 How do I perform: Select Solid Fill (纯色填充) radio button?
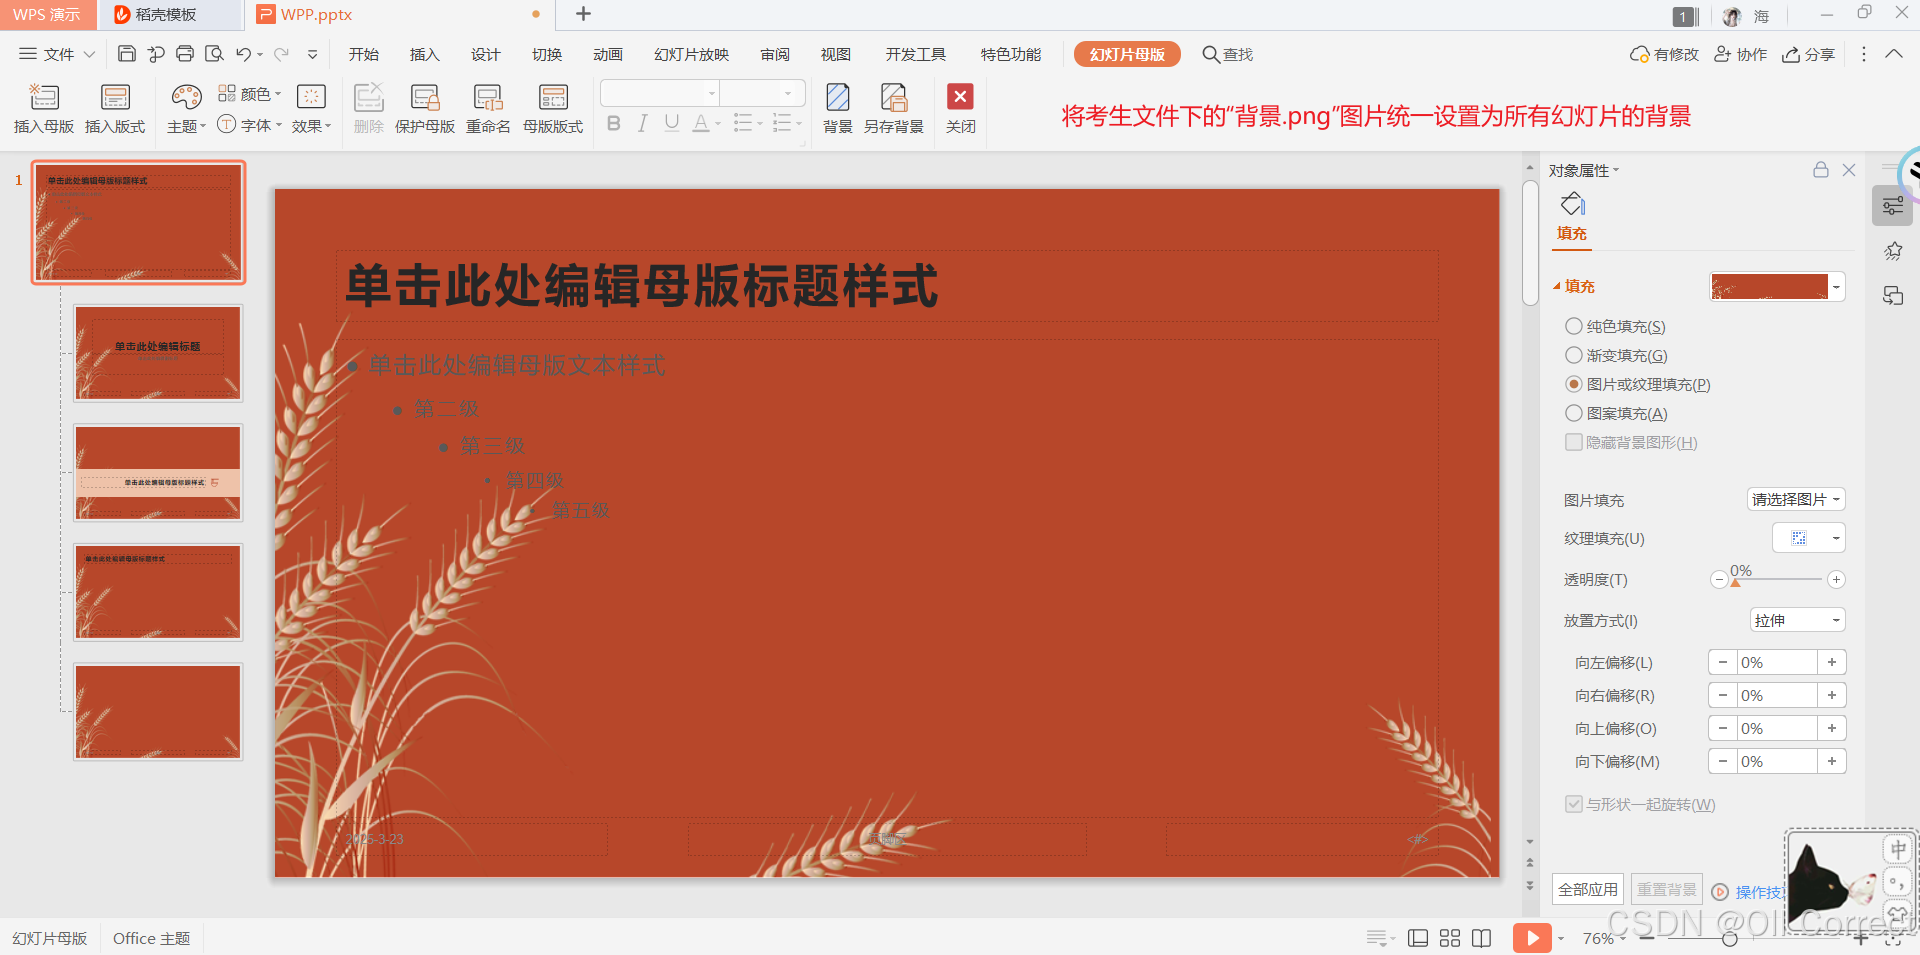pos(1574,326)
